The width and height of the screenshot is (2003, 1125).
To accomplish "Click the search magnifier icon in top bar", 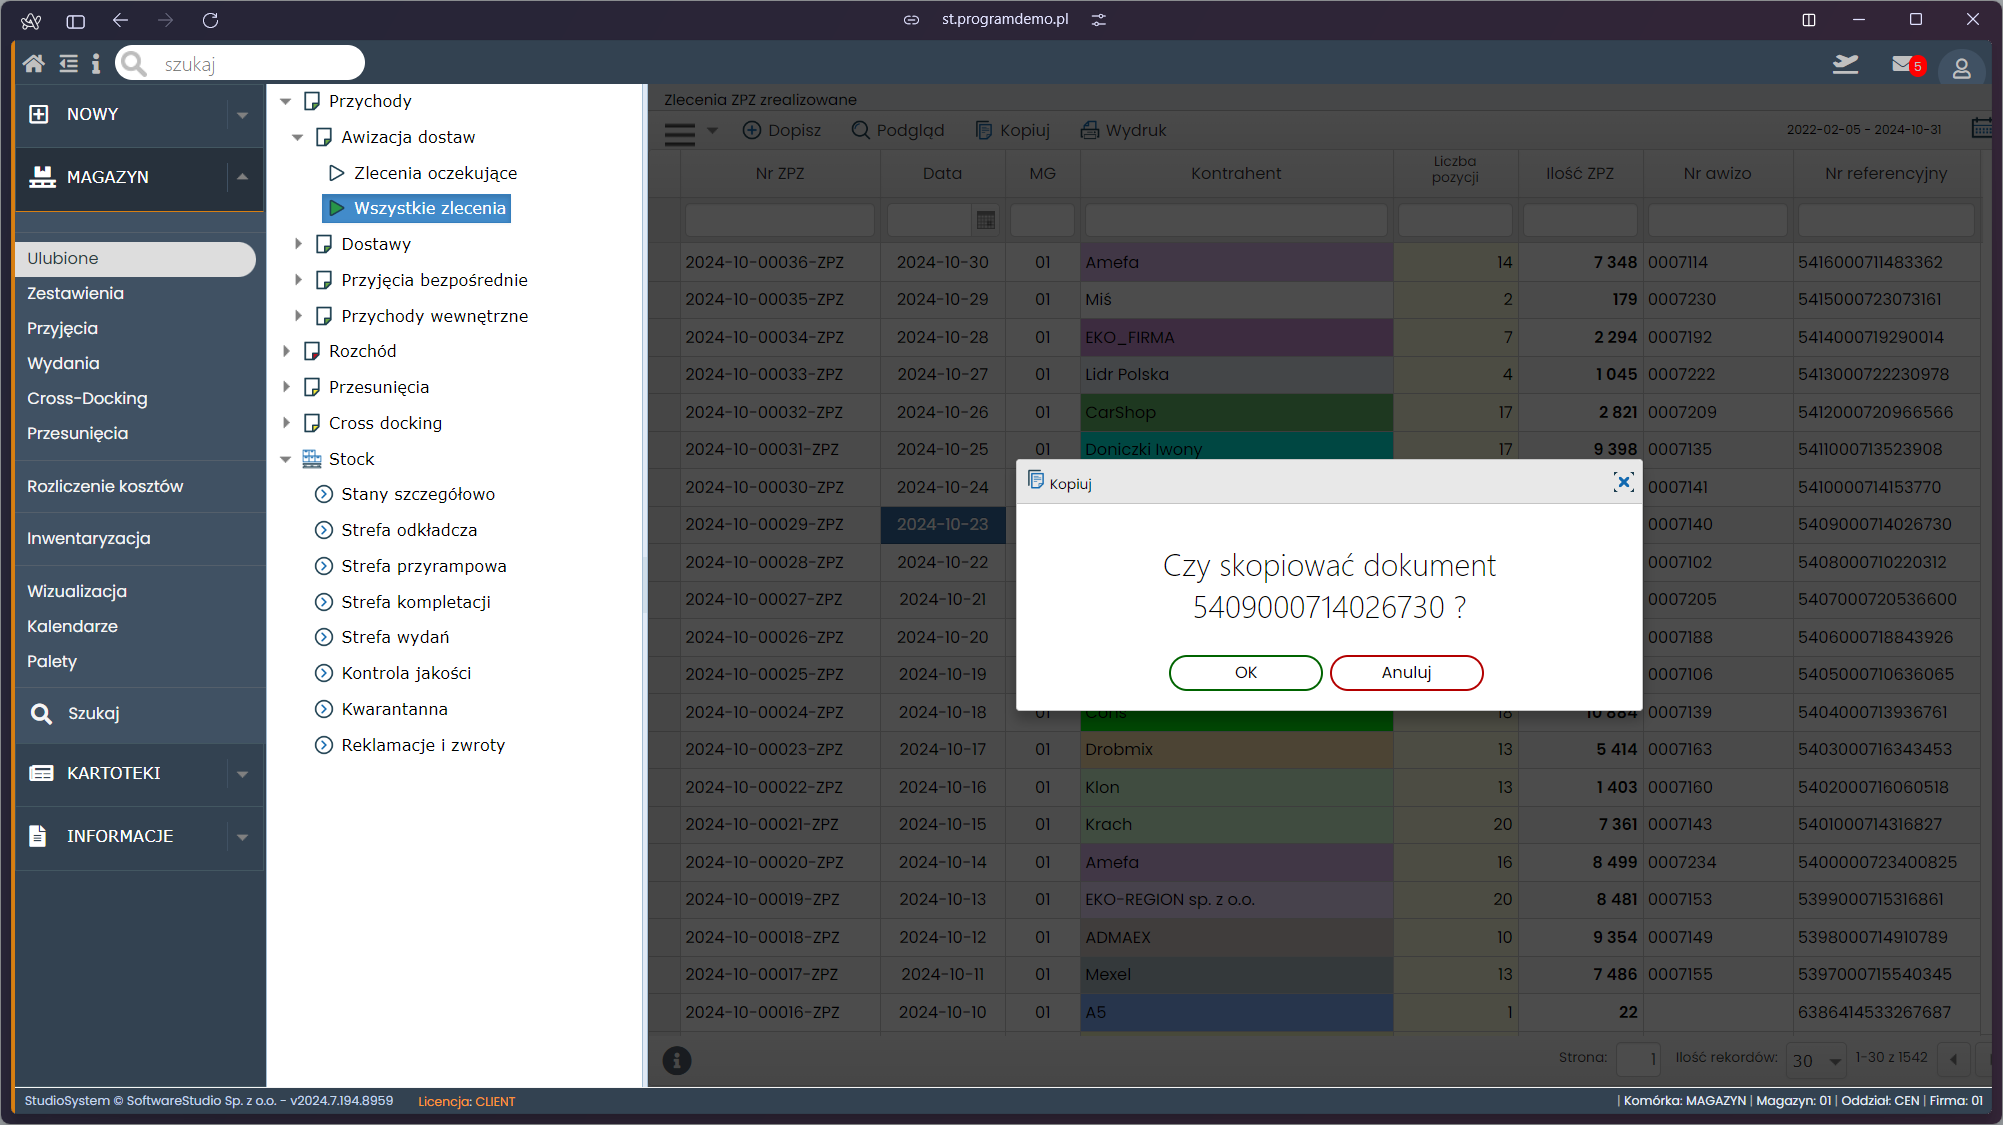I will point(134,64).
